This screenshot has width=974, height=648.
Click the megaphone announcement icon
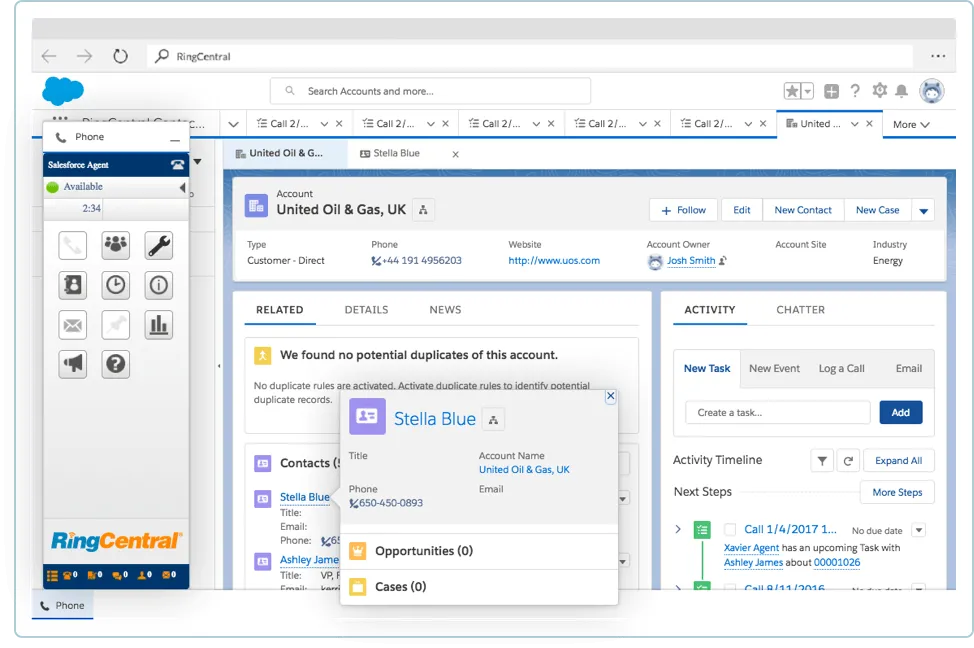73,364
